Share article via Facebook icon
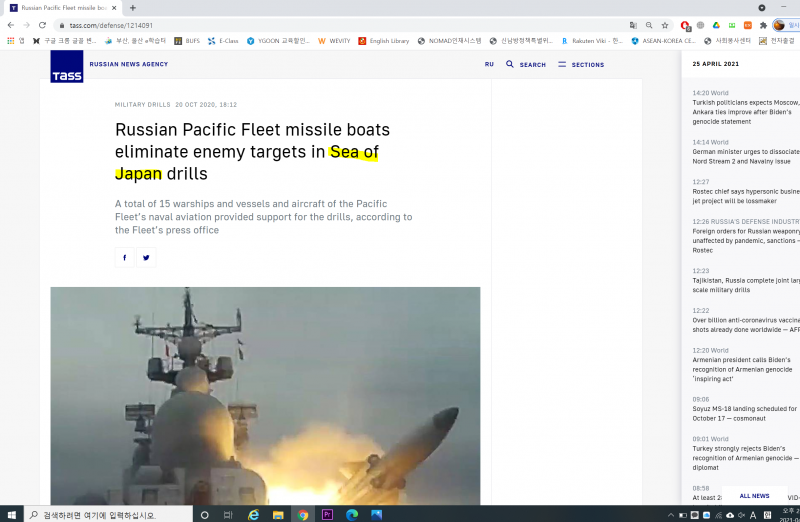Viewport: 800px width, 522px height. click(x=124, y=257)
